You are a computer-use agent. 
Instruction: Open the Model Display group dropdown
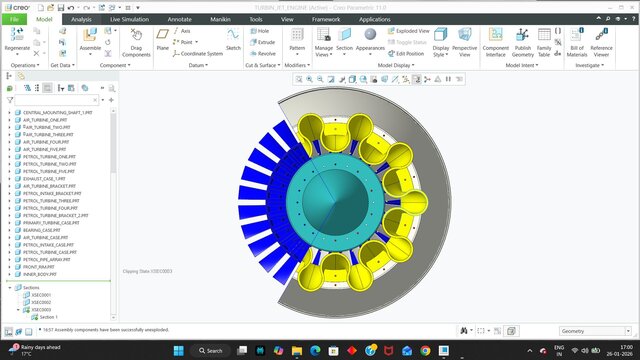coord(396,65)
